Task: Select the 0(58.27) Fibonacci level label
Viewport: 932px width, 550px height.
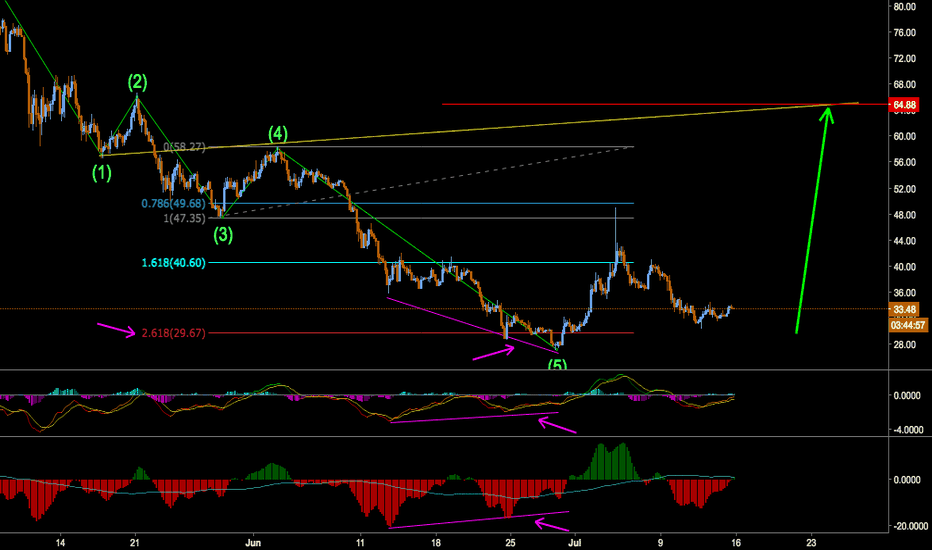Action: coord(184,147)
